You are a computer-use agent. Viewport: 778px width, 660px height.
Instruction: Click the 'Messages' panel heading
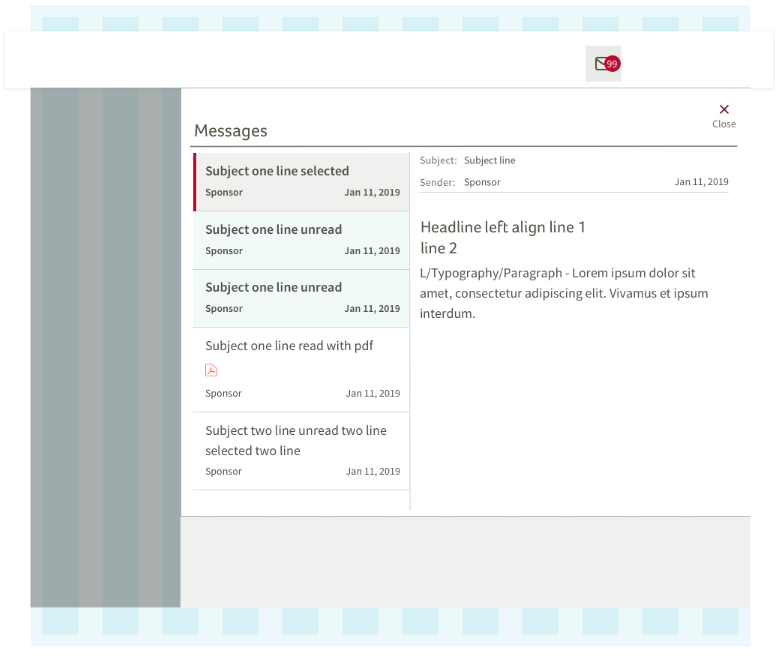point(231,131)
